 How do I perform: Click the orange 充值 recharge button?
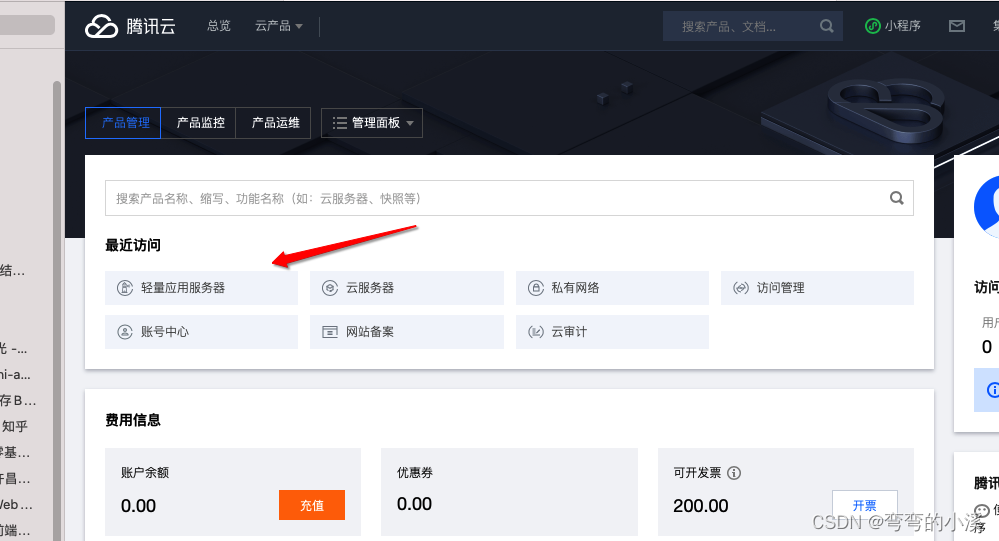[312, 505]
